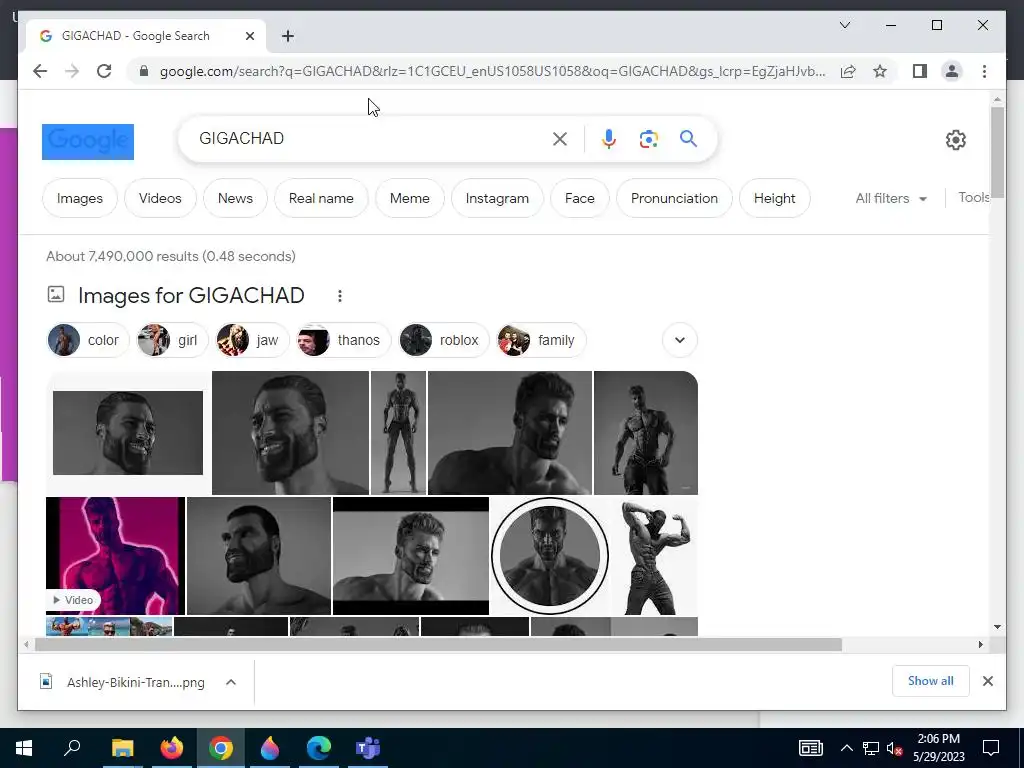Click the site padlock icon

click(144, 71)
